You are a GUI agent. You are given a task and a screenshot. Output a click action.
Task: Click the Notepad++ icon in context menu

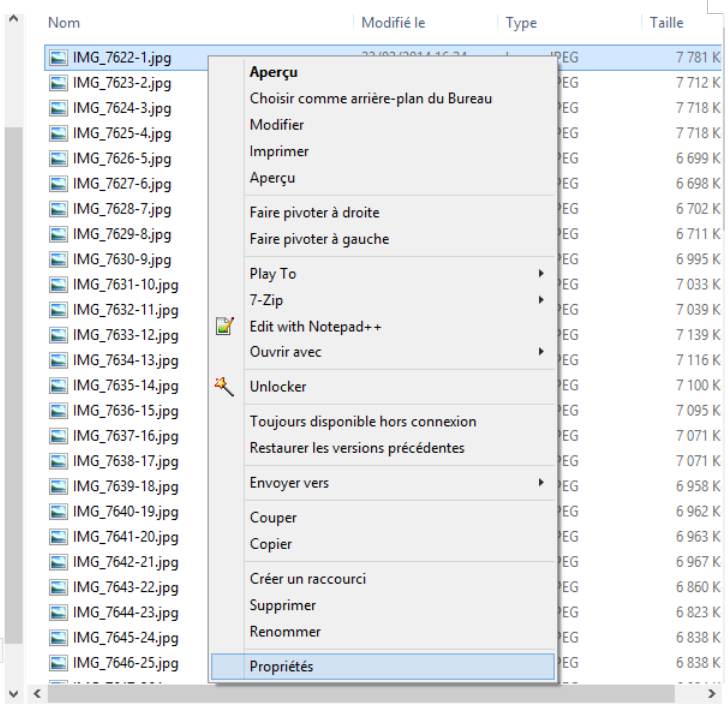(x=226, y=326)
